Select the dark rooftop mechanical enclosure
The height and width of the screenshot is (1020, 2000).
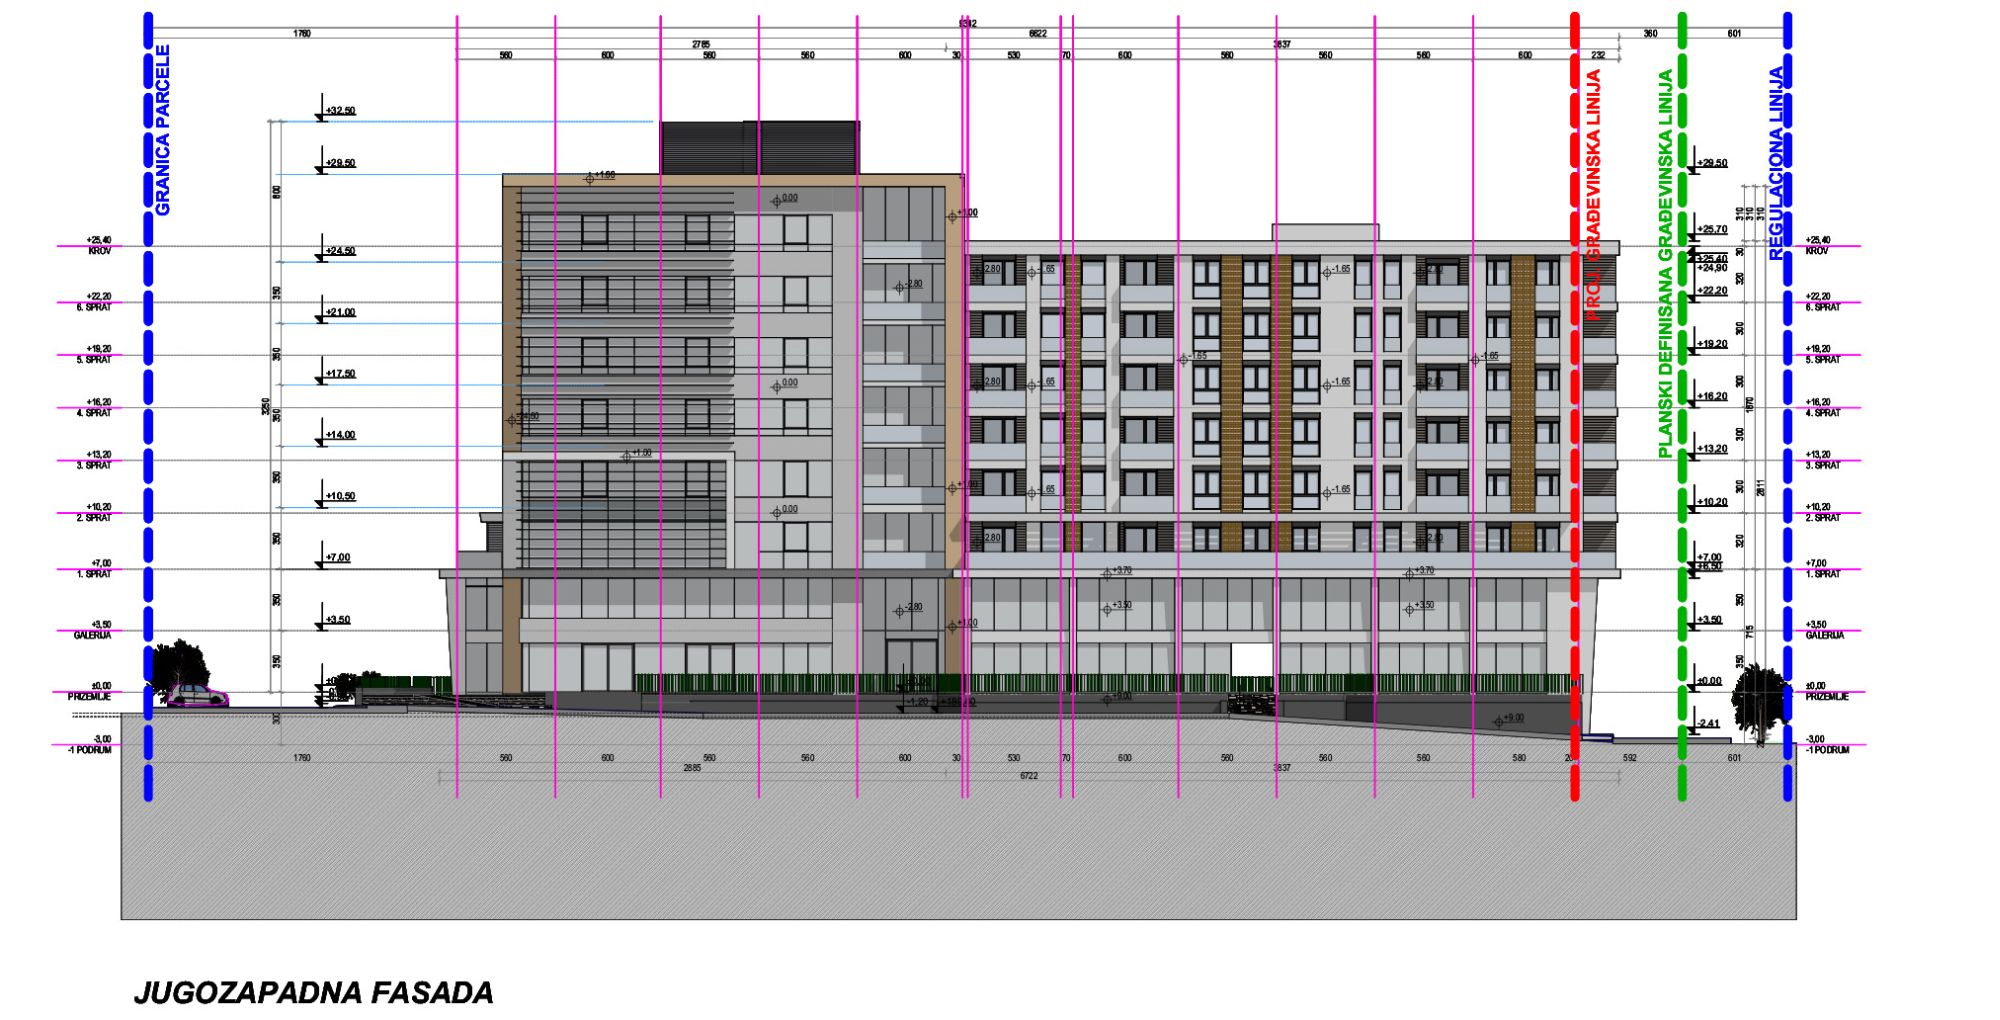click(759, 147)
